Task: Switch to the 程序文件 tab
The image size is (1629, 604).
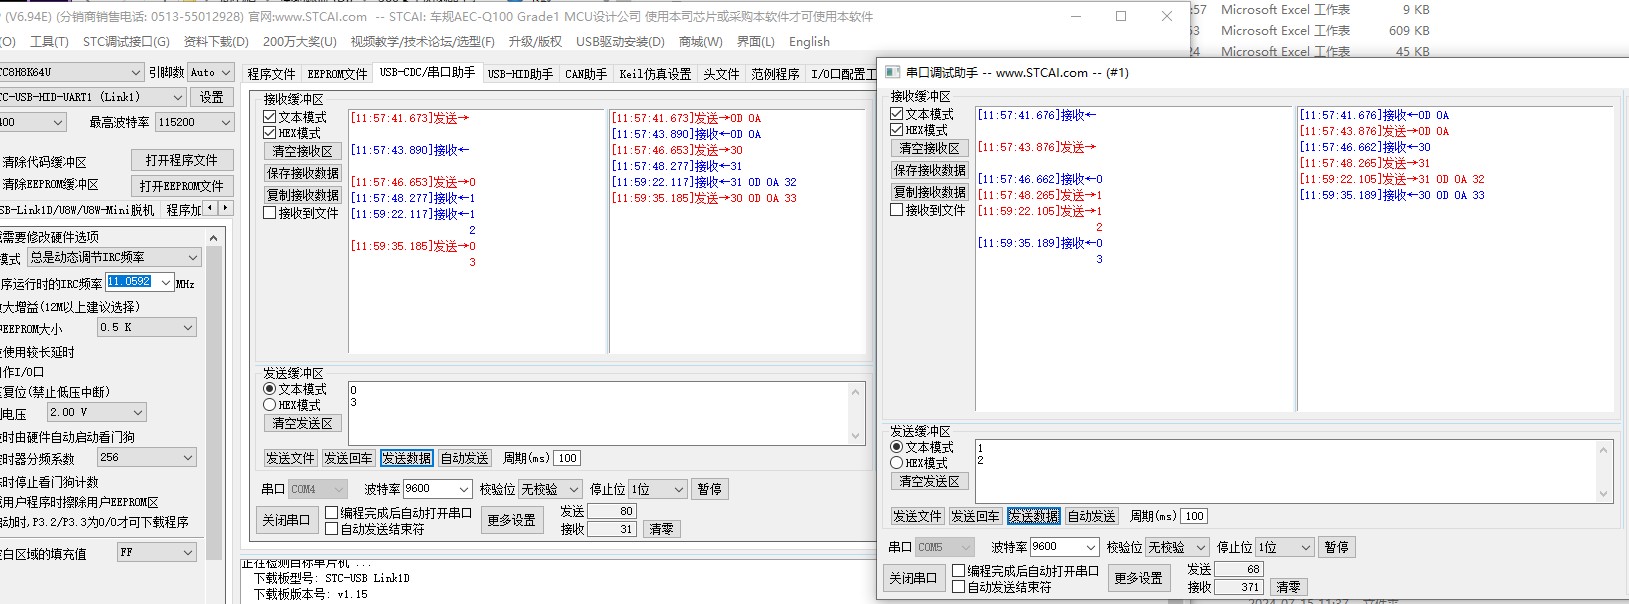Action: 271,74
